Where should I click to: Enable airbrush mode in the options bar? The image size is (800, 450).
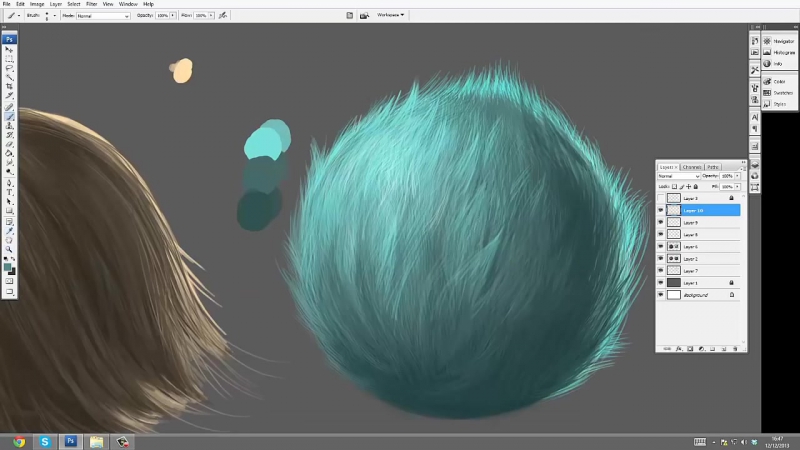(222, 16)
